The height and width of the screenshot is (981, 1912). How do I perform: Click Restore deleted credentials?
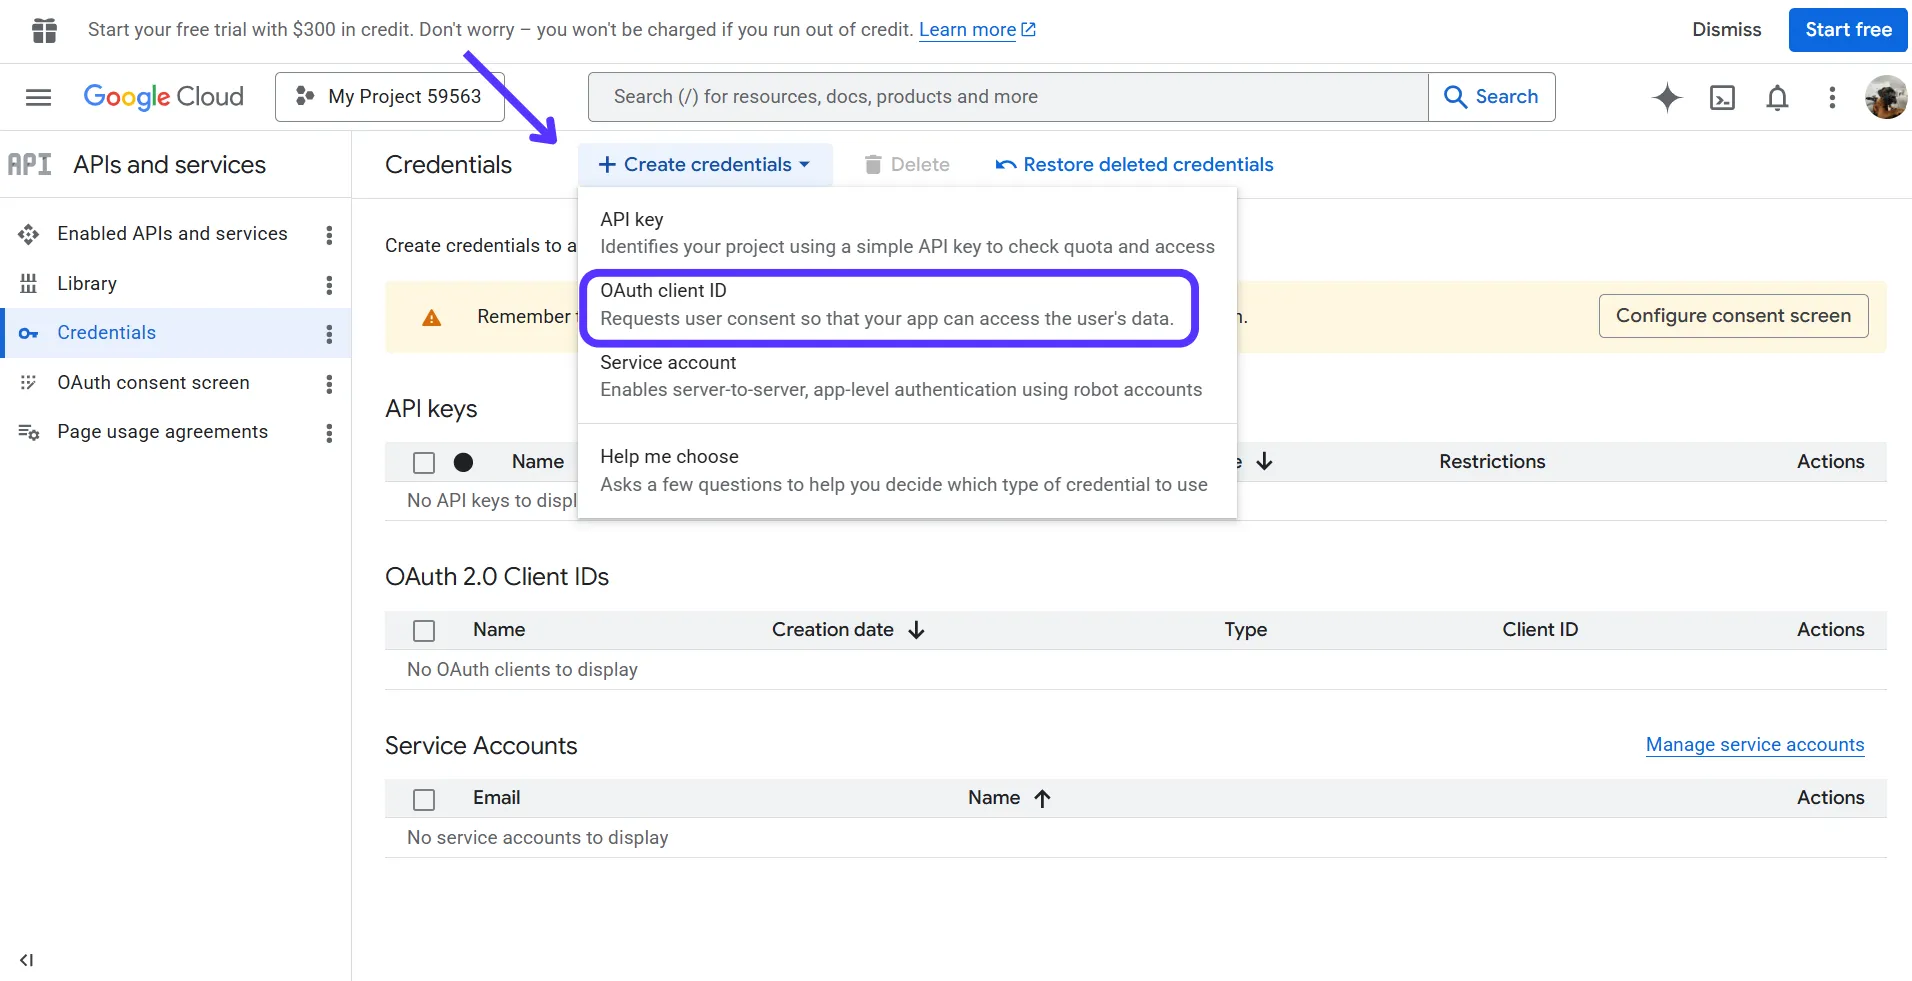pos(1134,165)
